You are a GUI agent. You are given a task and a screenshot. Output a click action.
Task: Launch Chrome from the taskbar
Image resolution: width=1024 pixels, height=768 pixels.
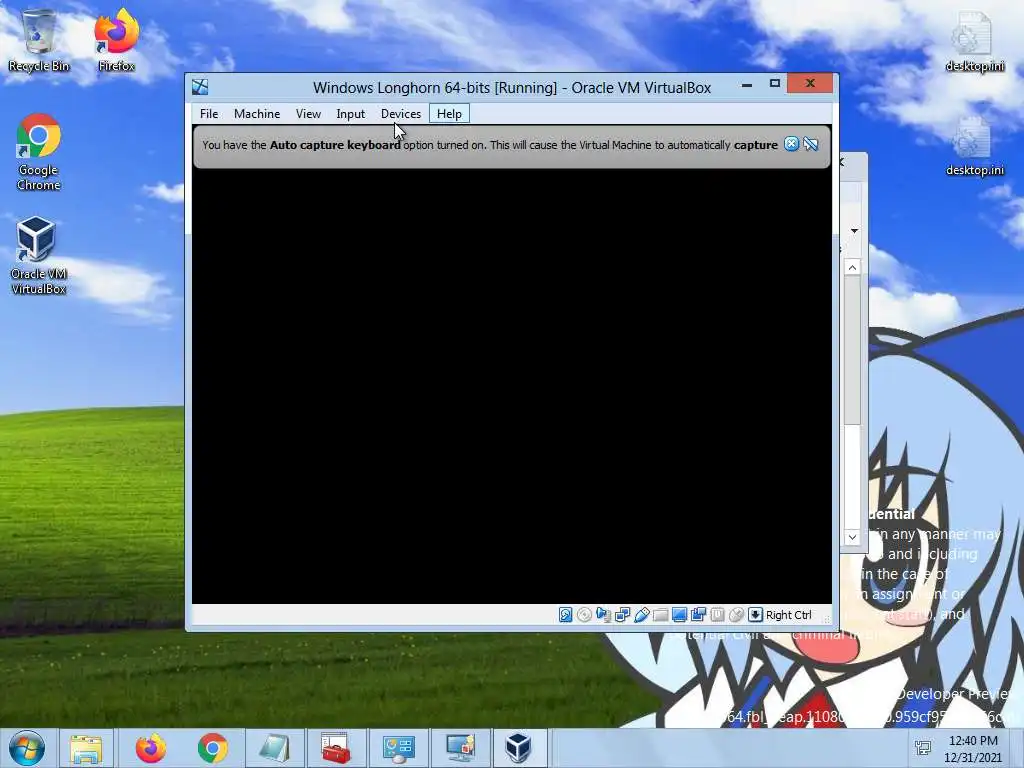(x=213, y=748)
